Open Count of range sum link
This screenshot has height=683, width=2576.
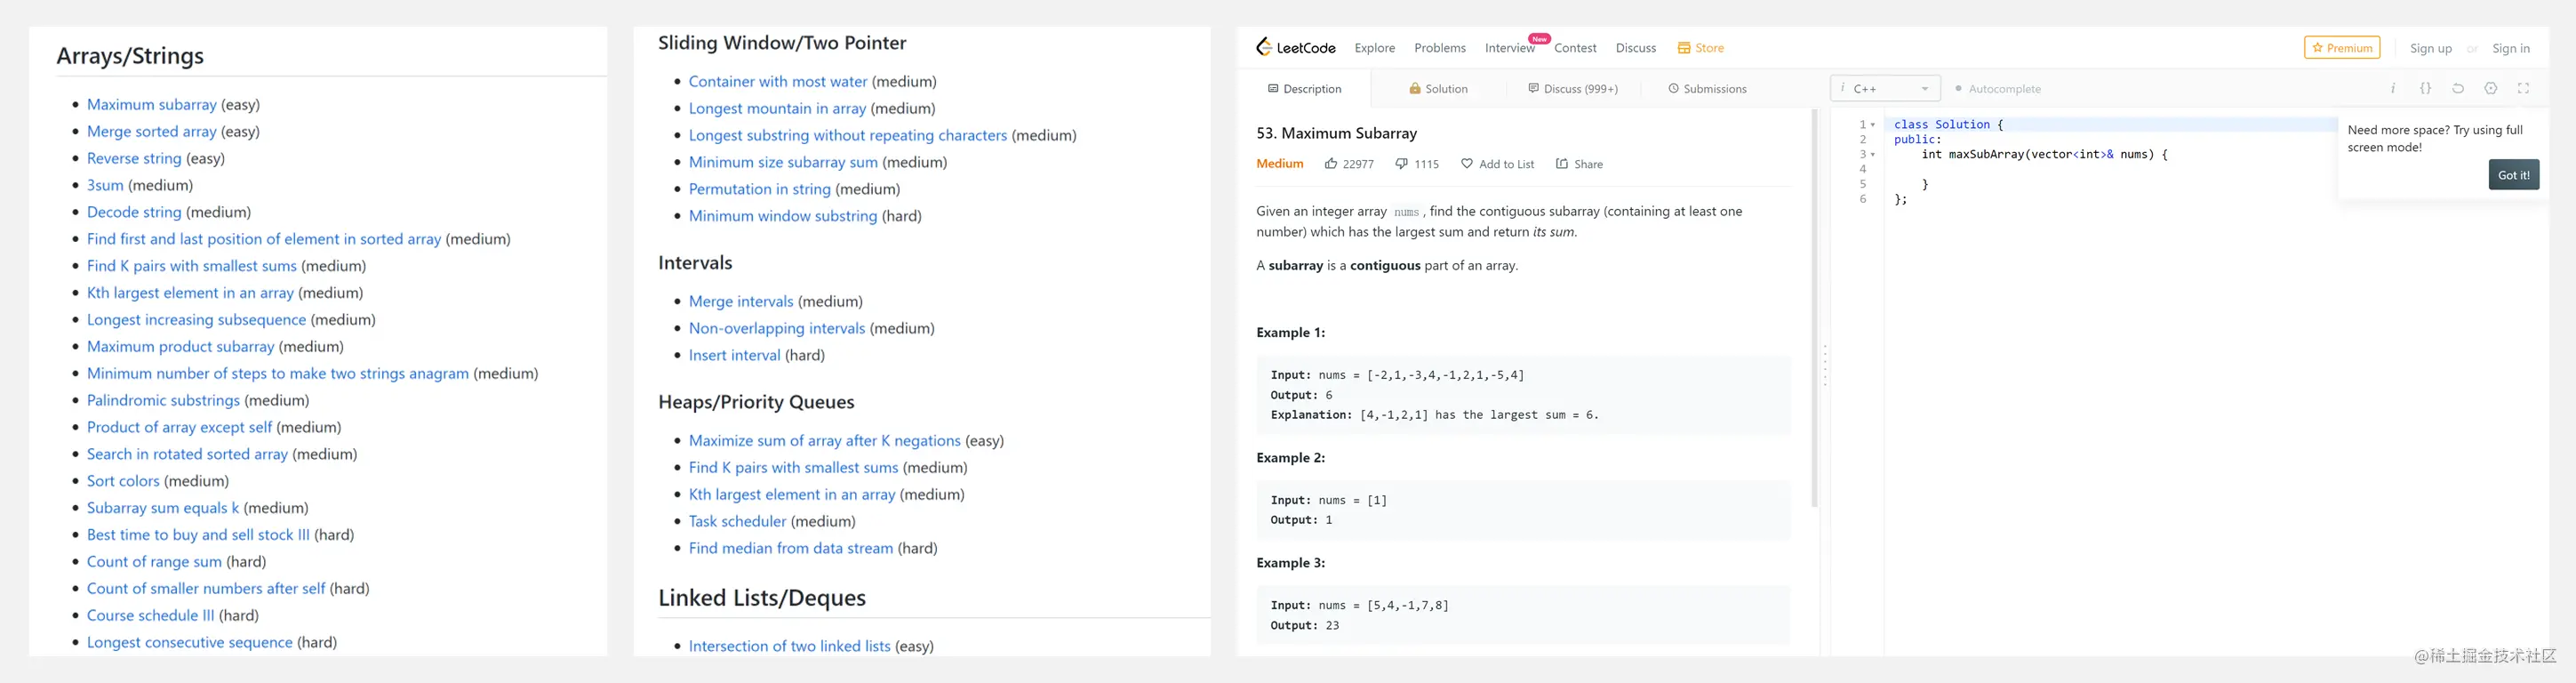154,562
